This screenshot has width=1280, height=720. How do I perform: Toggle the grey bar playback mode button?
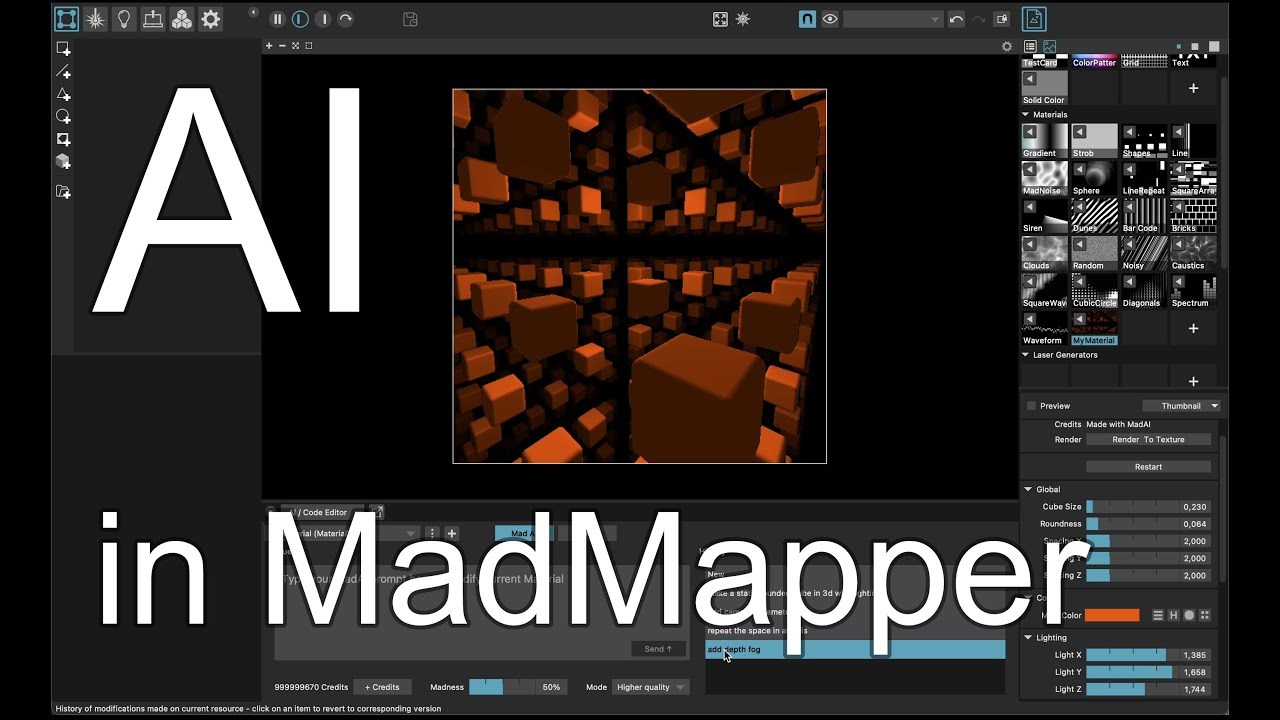(323, 19)
